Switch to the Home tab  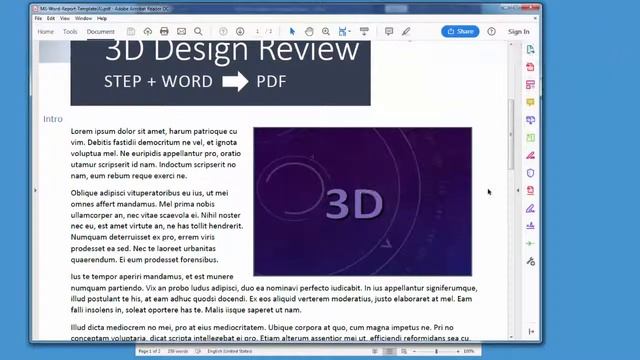click(x=46, y=31)
